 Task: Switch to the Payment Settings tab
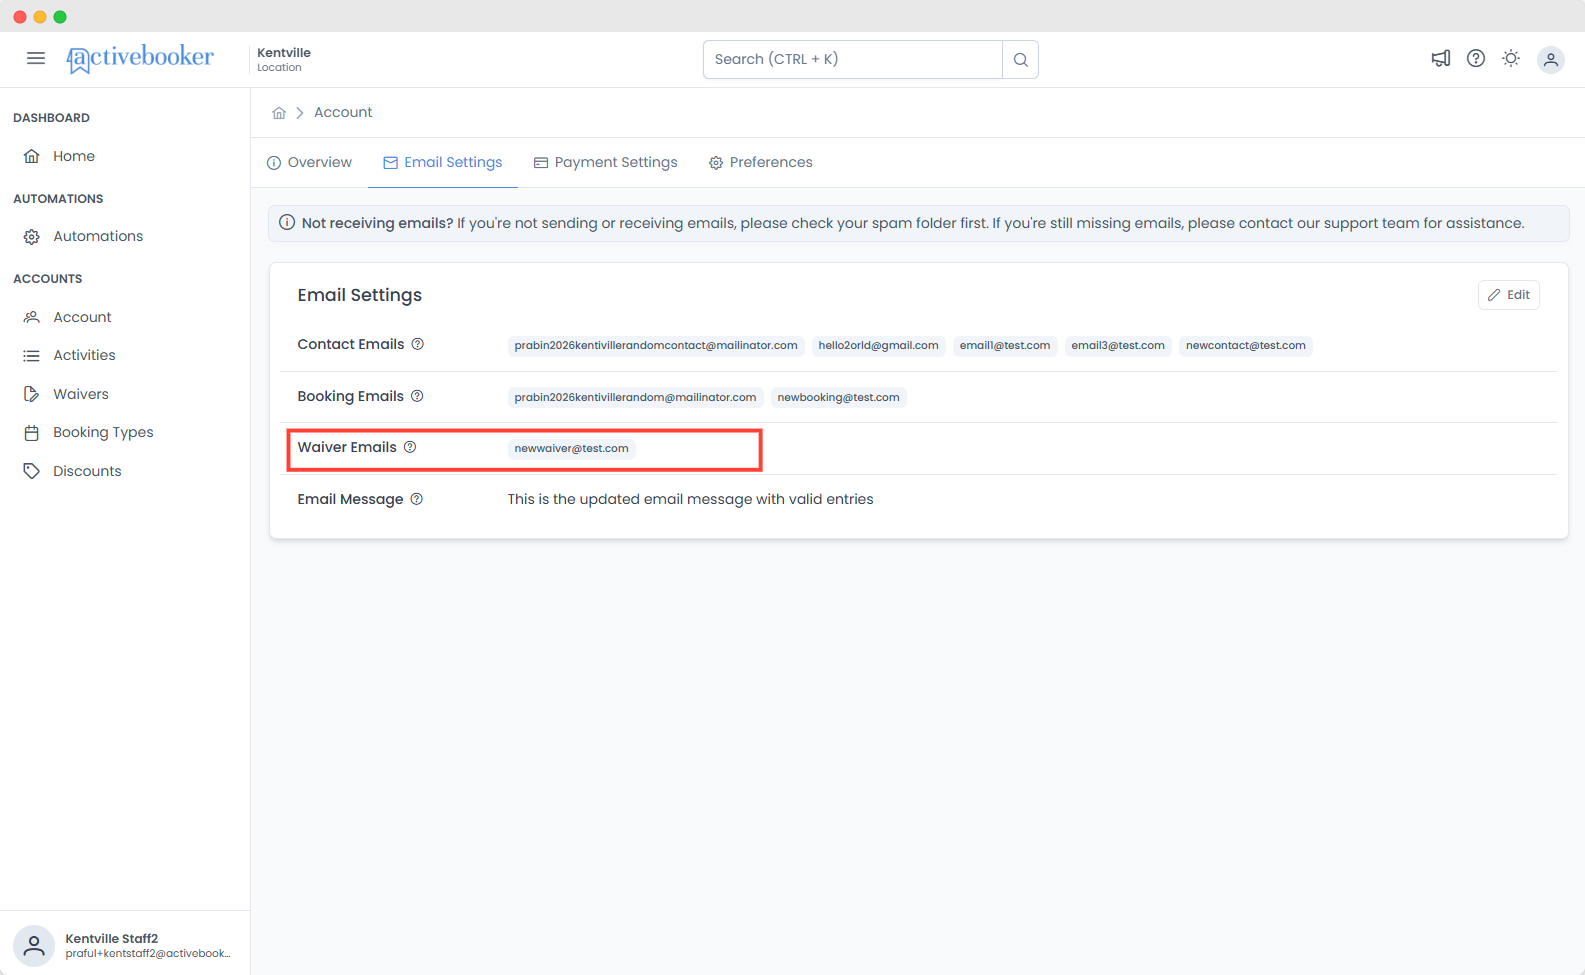coord(605,162)
